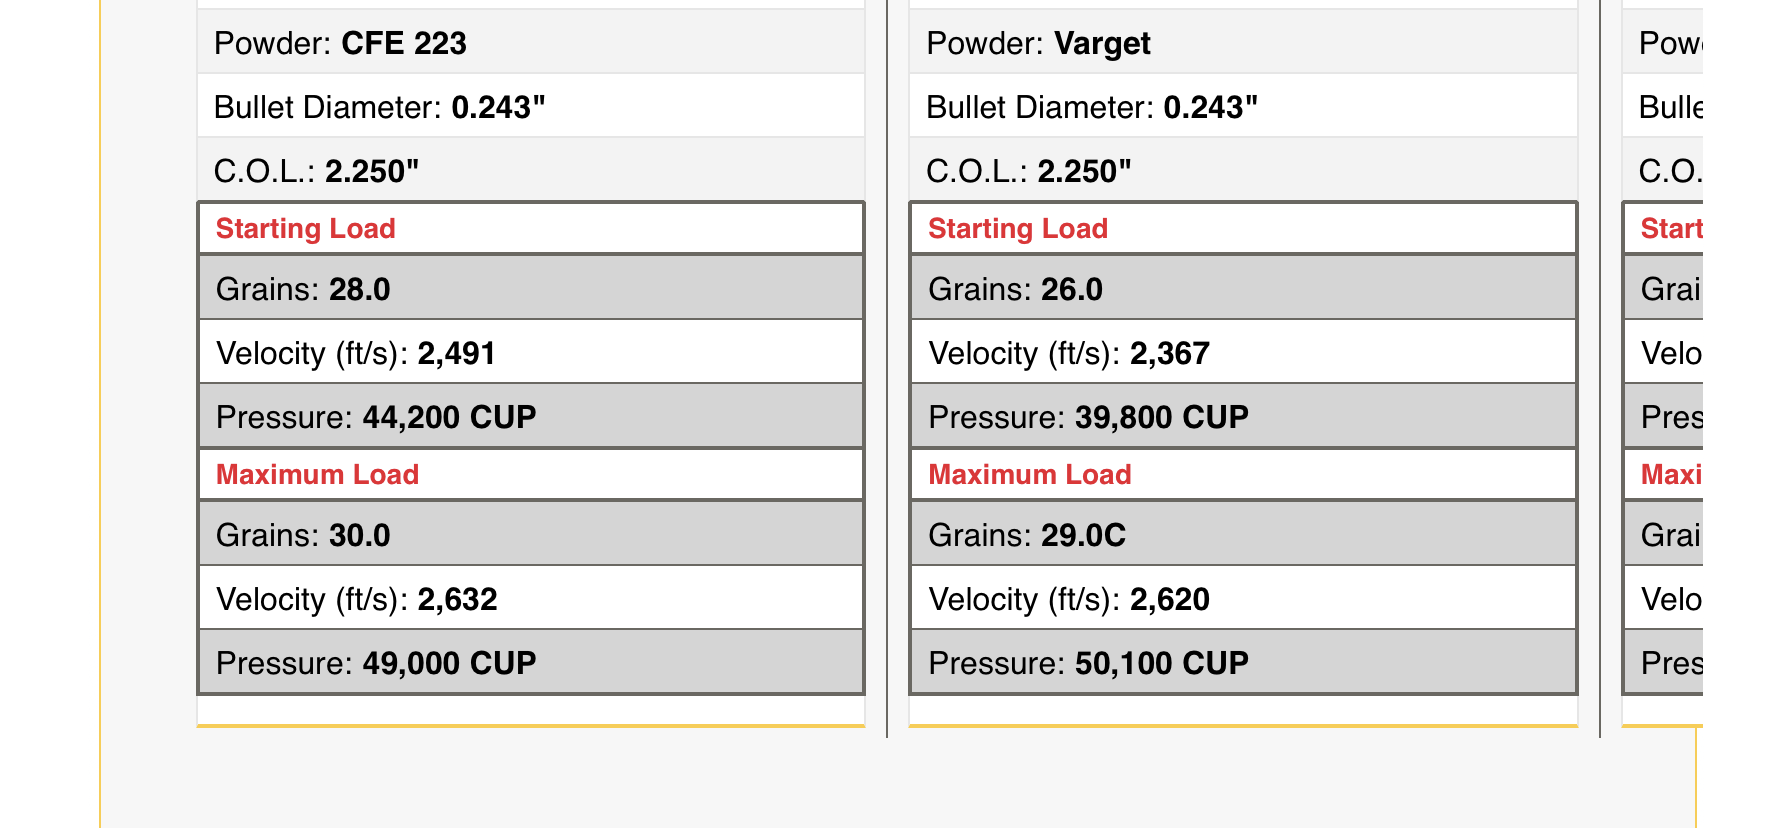Select the Velocity 2,620 row

[1243, 598]
